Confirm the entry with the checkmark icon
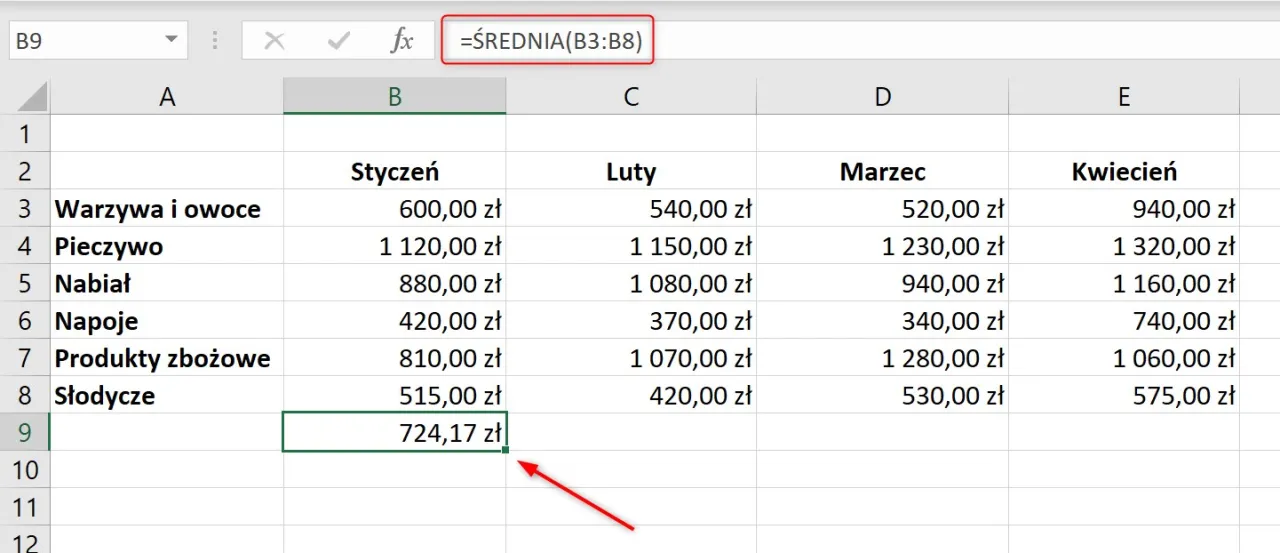The height and width of the screenshot is (553, 1280). [339, 41]
